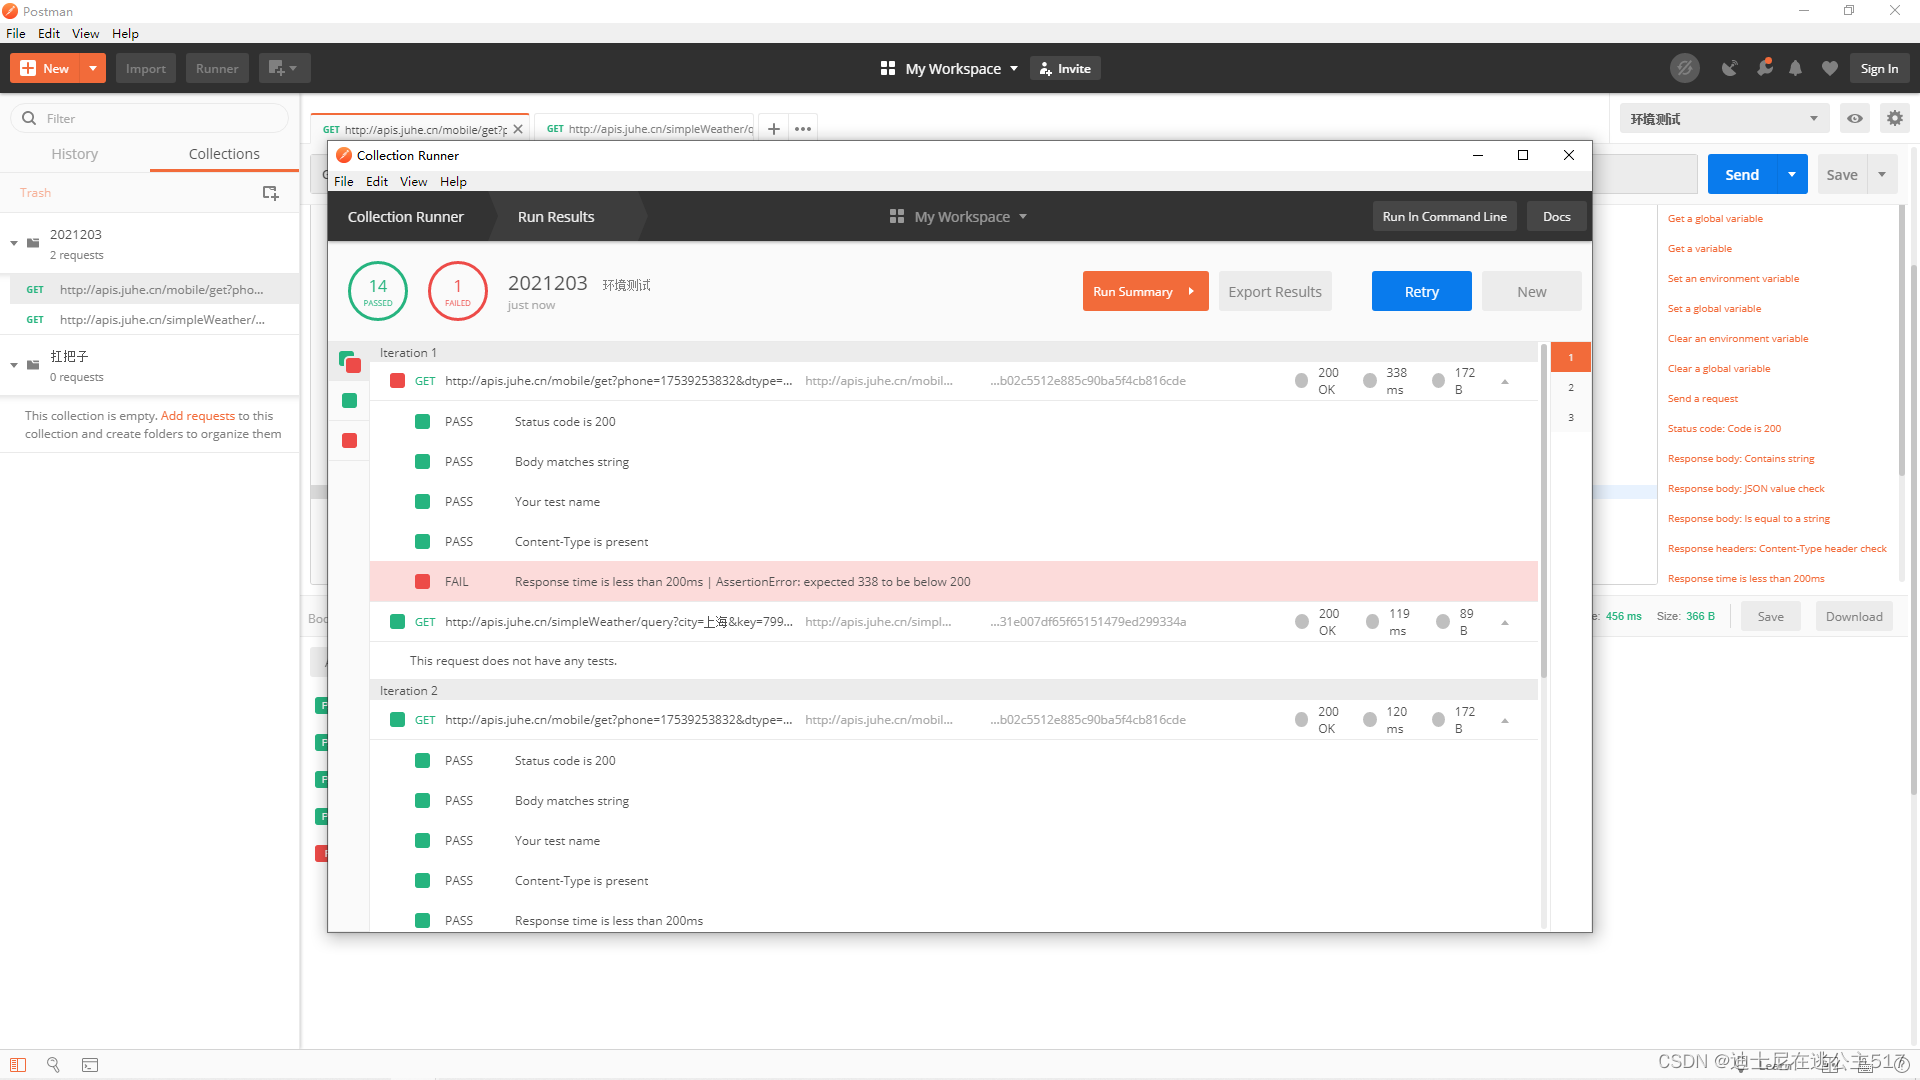This screenshot has width=1920, height=1080.
Task: Open find and replace icon in status bar
Action: (54, 1065)
